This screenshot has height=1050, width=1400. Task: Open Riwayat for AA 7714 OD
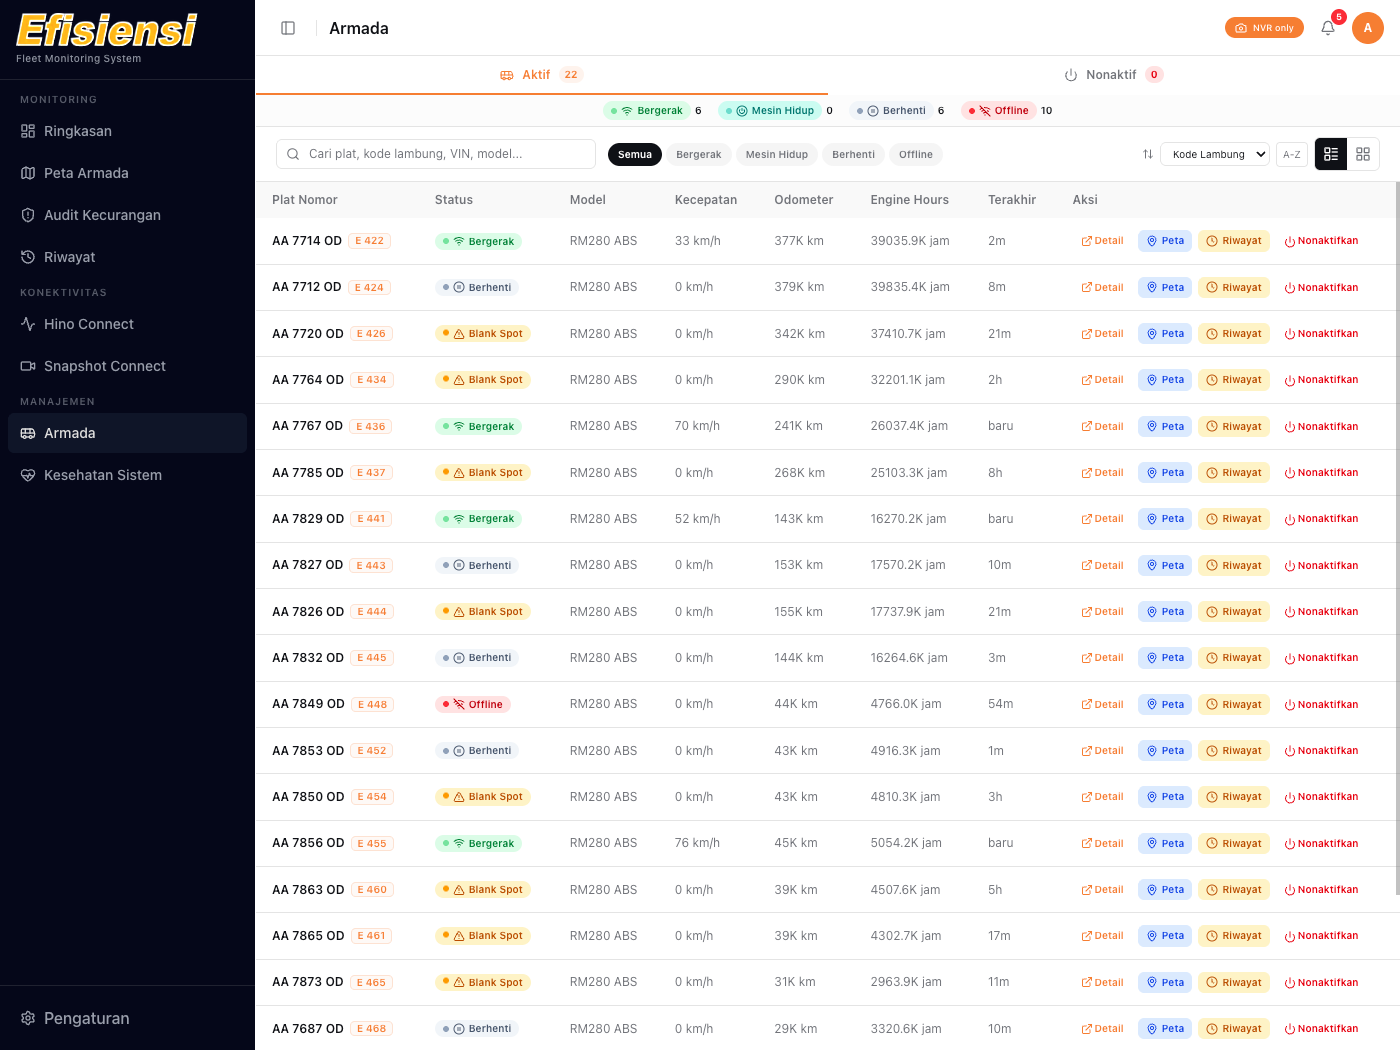[x=1234, y=241]
